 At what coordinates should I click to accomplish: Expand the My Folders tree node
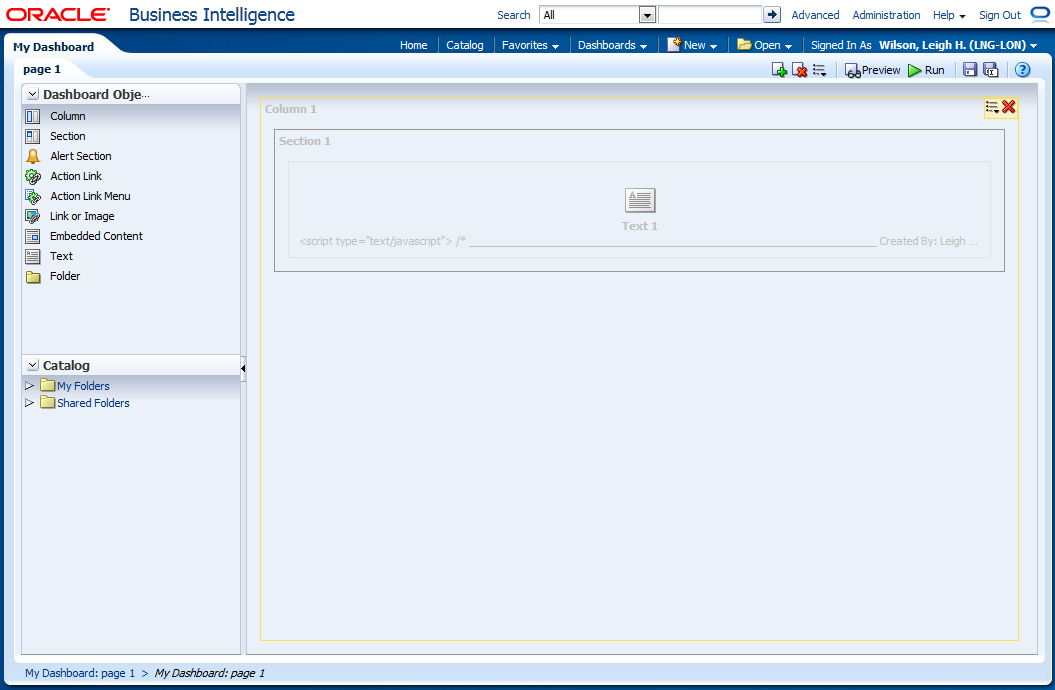point(30,386)
